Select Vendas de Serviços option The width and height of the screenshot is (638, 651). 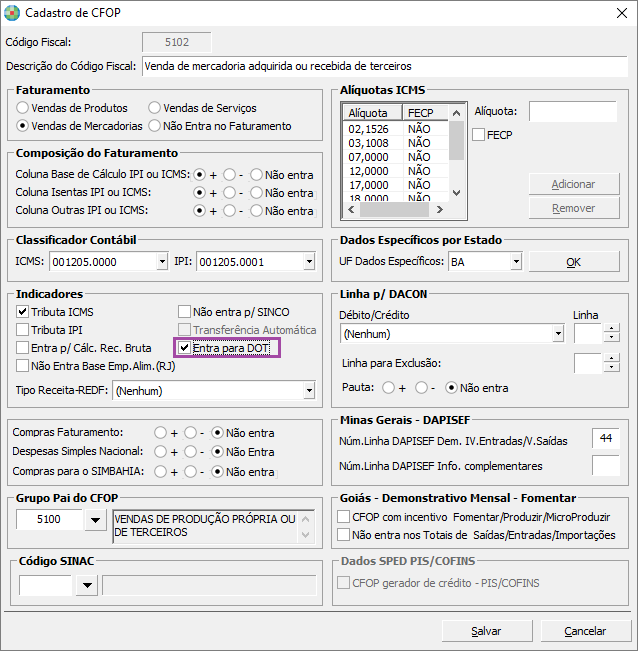(154, 108)
